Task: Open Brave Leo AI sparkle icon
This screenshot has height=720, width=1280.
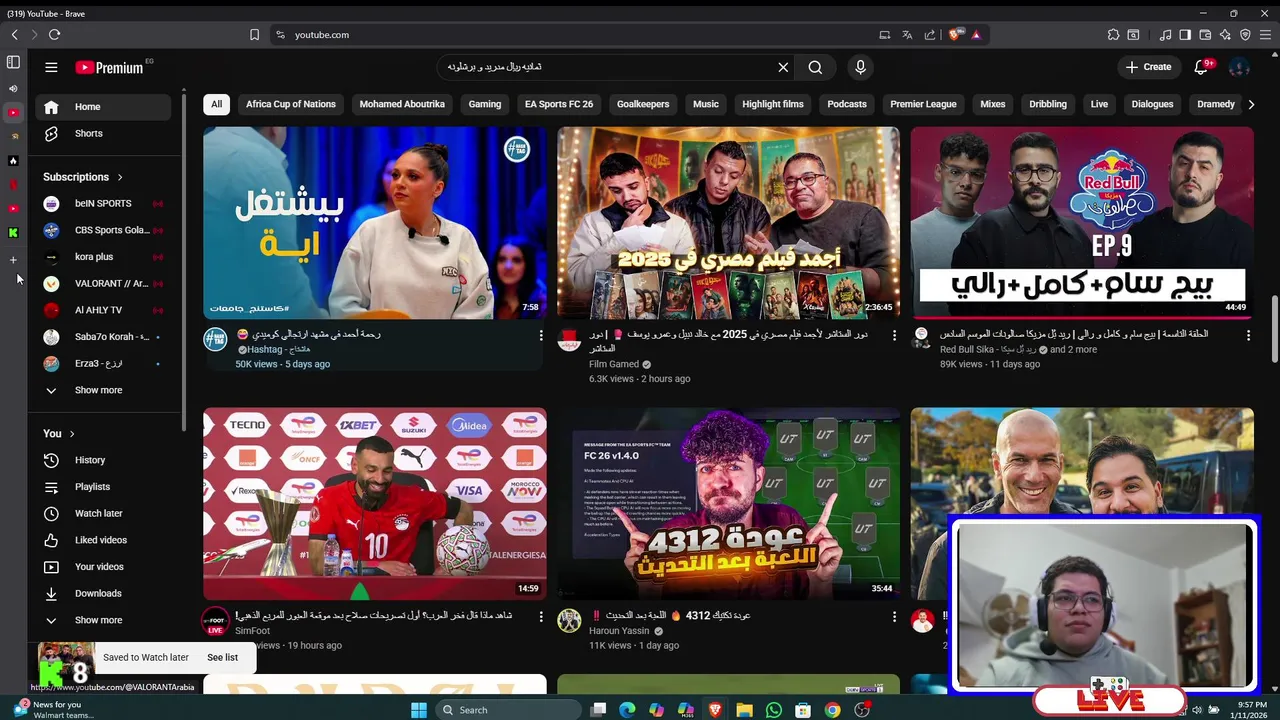Action: tap(1225, 34)
